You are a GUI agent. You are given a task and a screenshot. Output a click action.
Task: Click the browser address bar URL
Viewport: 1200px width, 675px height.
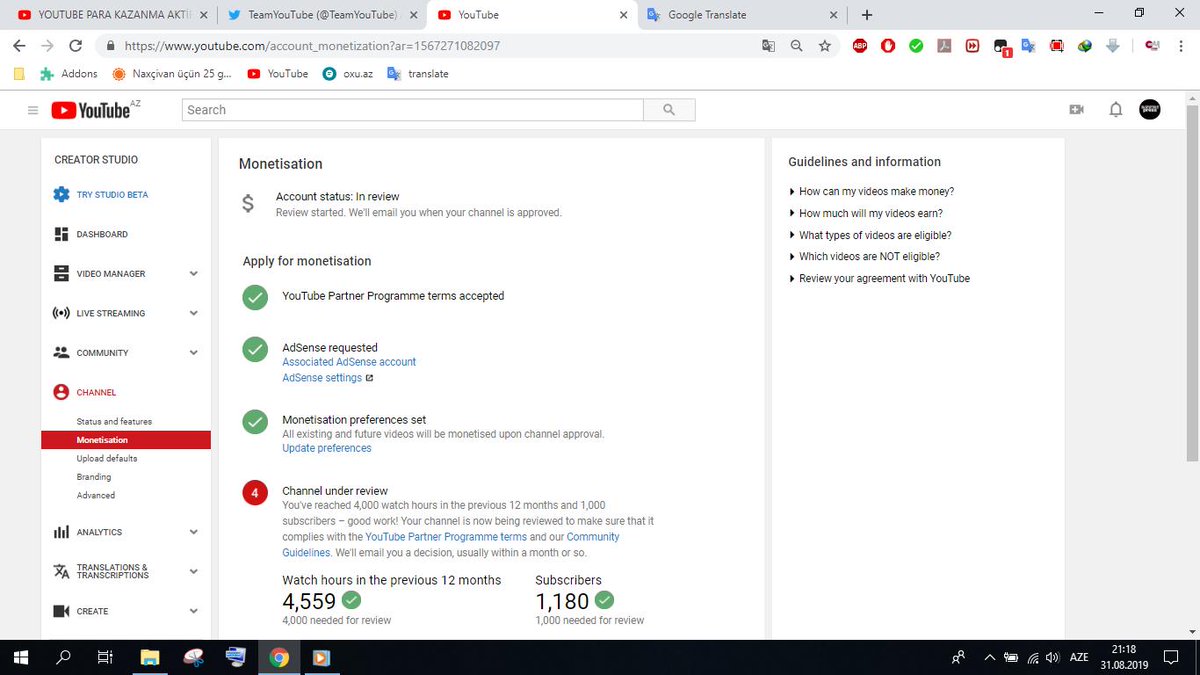312,46
